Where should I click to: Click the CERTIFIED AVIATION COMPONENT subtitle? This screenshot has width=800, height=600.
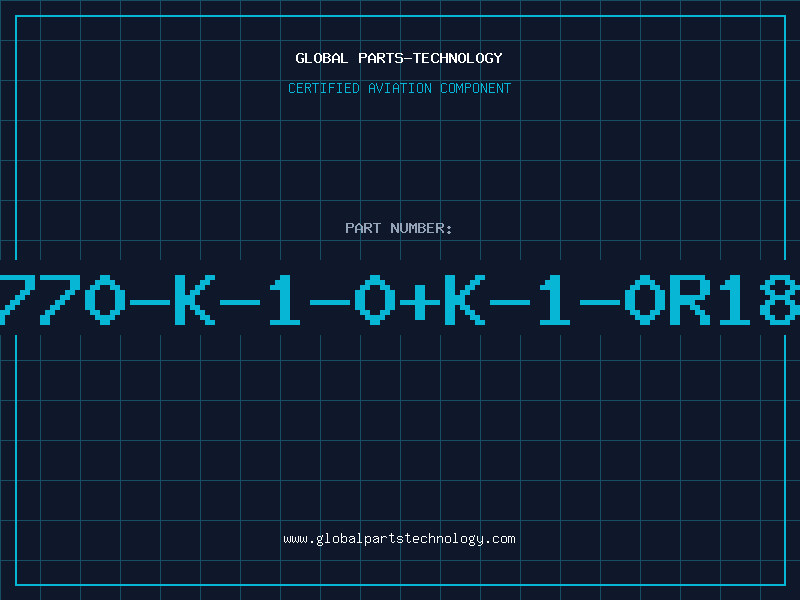pos(399,88)
